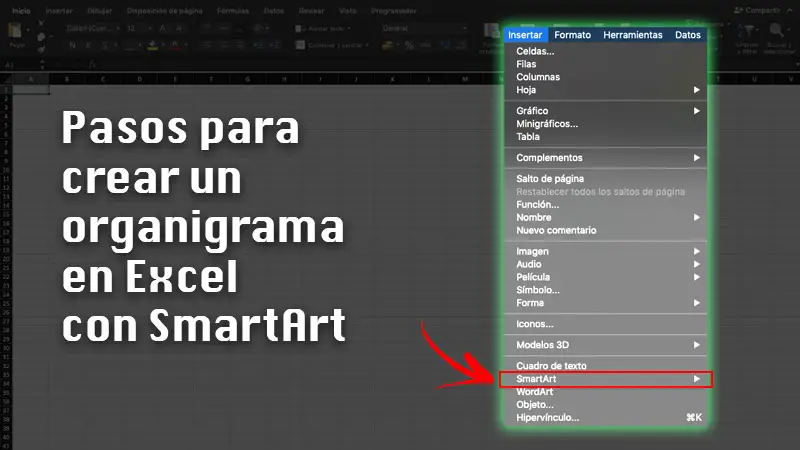
Task: Click the decrease font size icon
Action: tap(179, 29)
